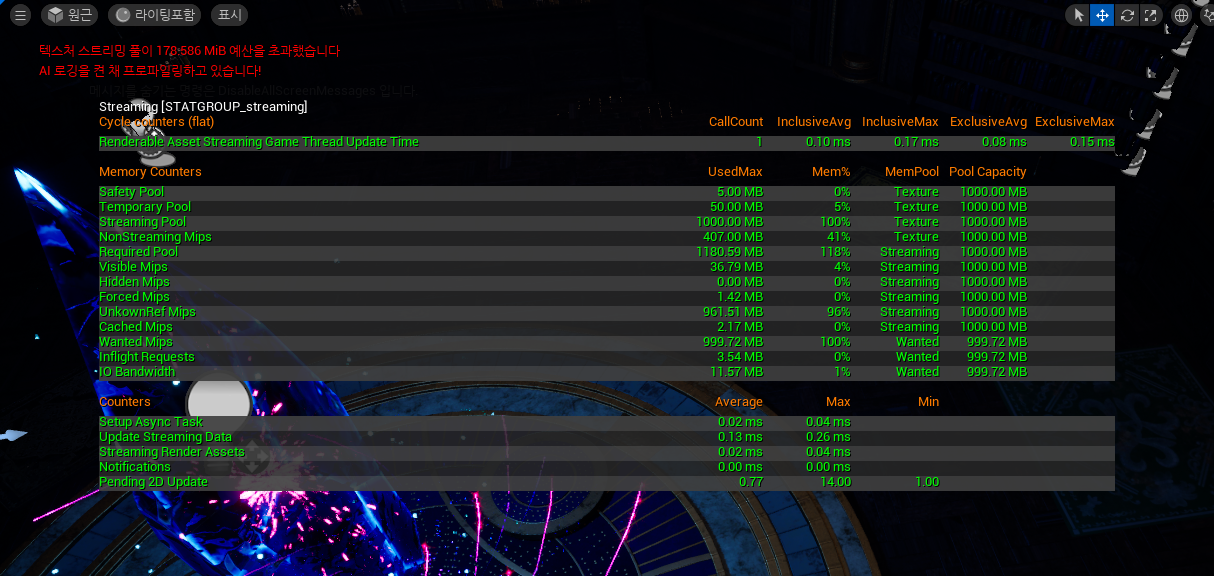The image size is (1214, 576).
Task: Open the 원근 perspective view dropdown
Action: (x=70, y=15)
